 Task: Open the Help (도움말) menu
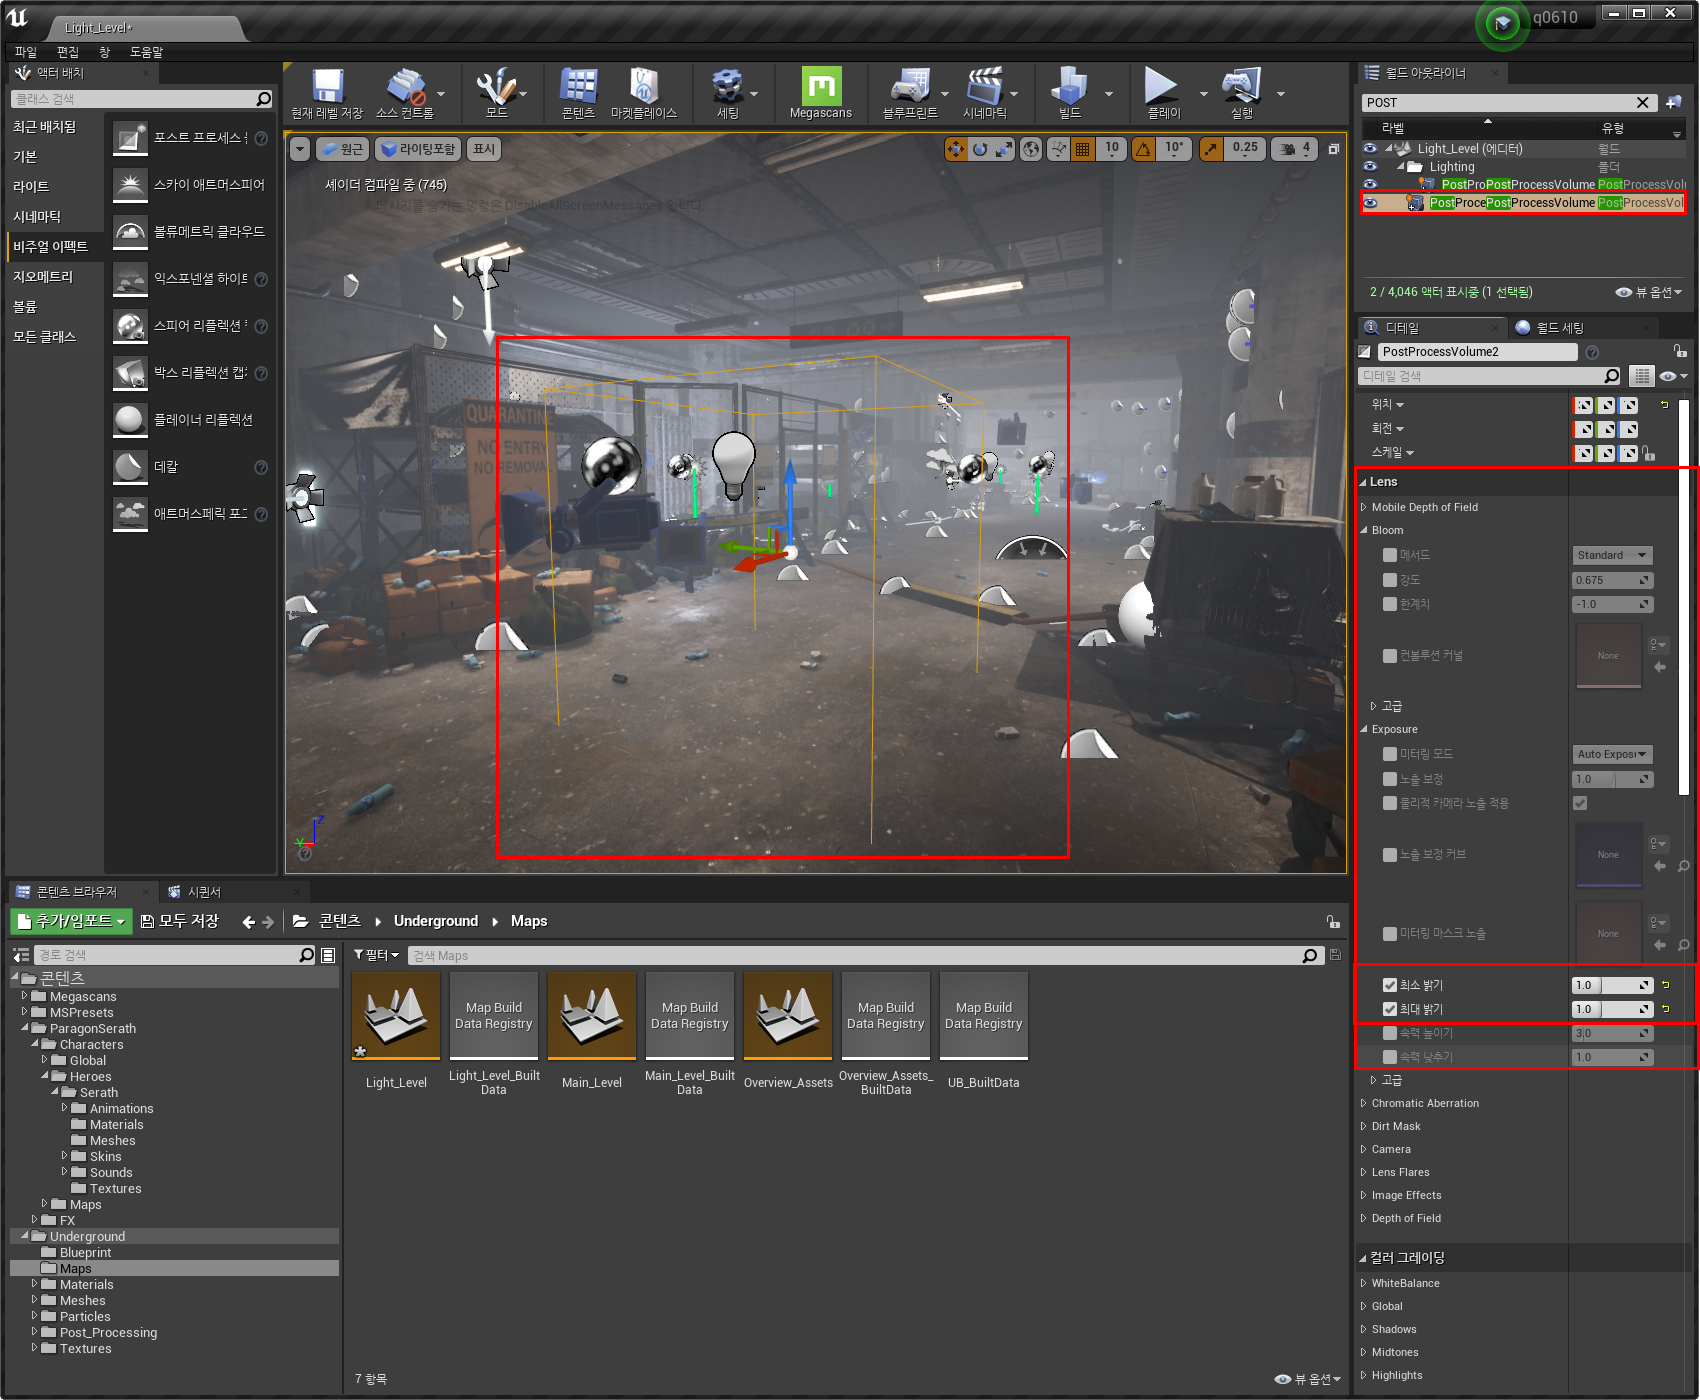click(147, 52)
